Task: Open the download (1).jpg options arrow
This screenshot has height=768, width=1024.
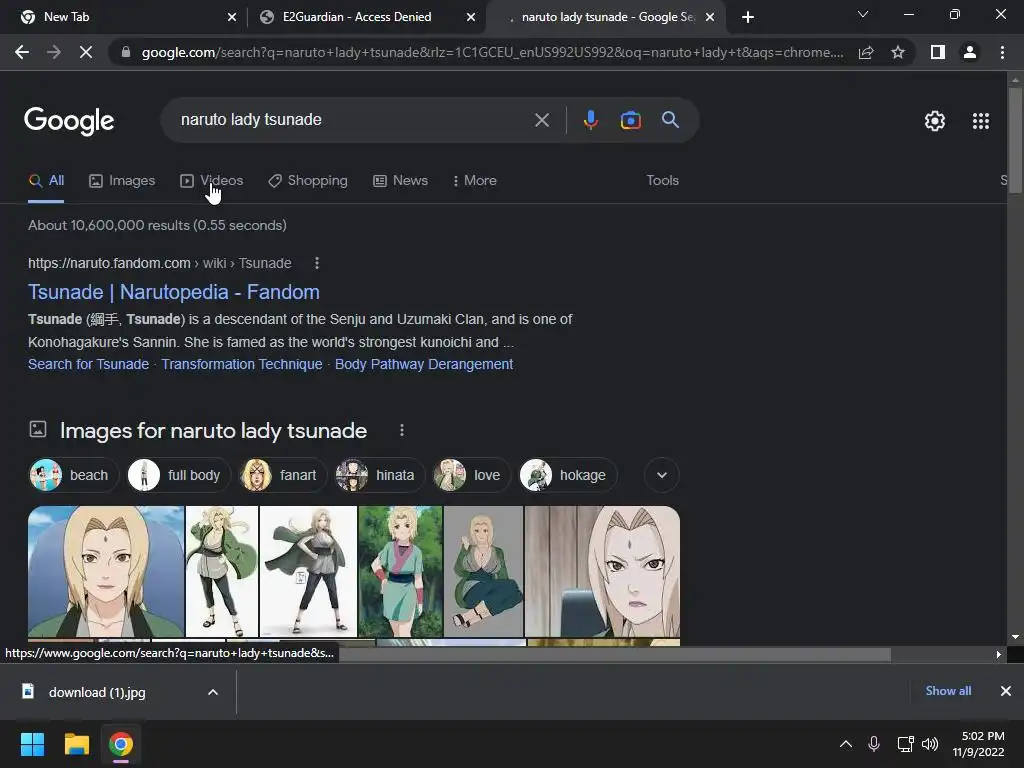Action: 213,692
